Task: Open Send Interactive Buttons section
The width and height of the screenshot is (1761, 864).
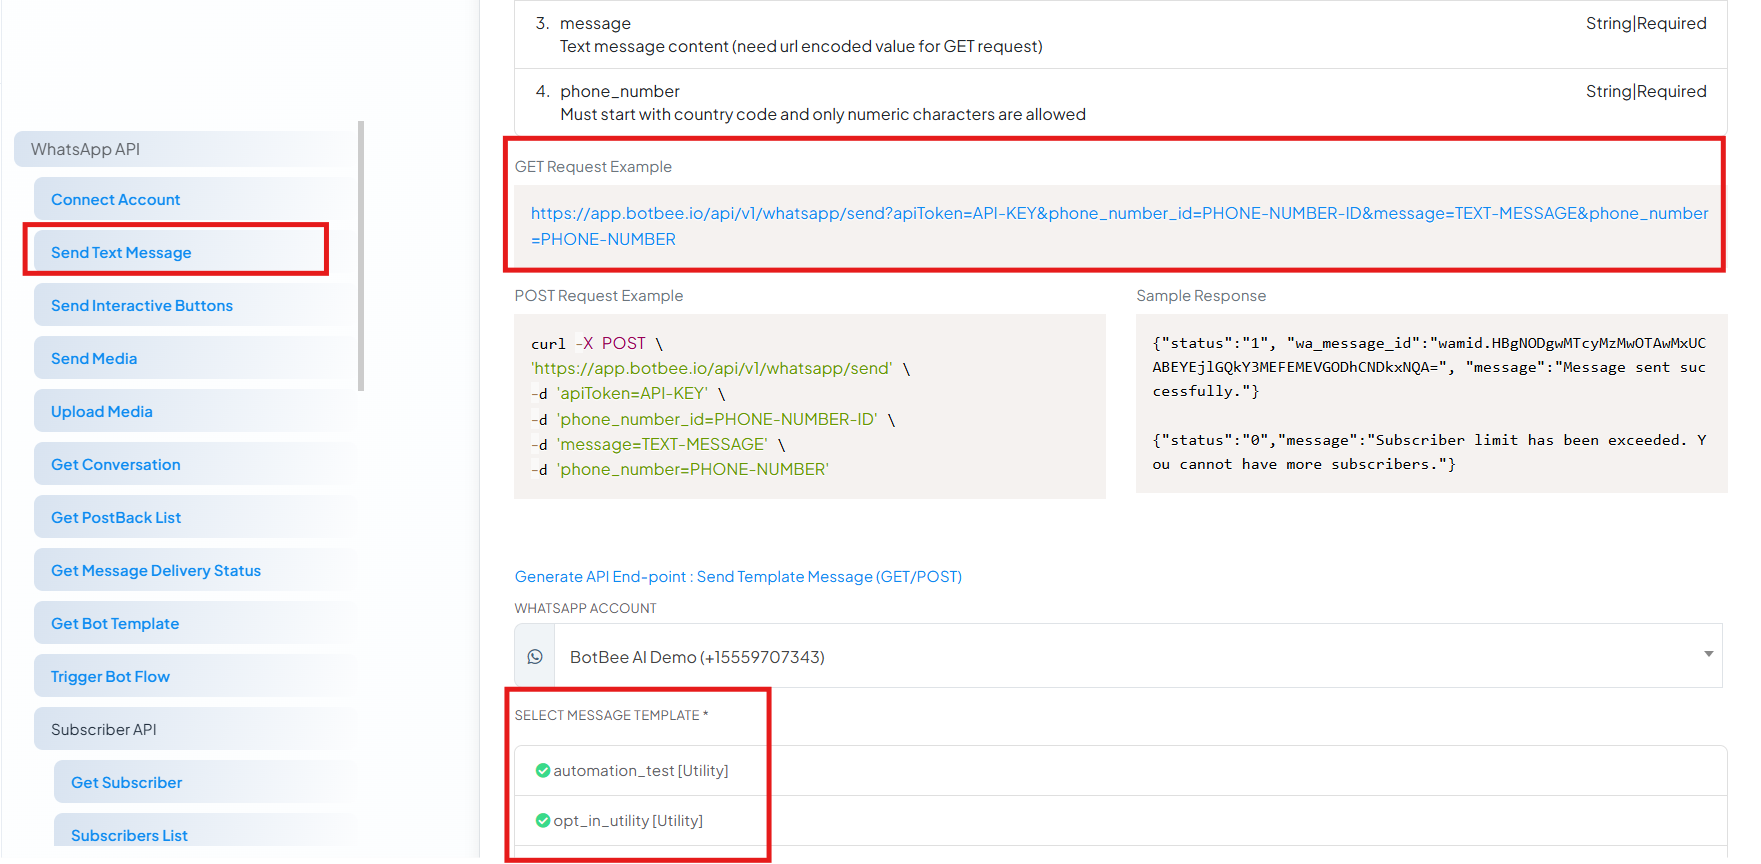Action: 195,305
